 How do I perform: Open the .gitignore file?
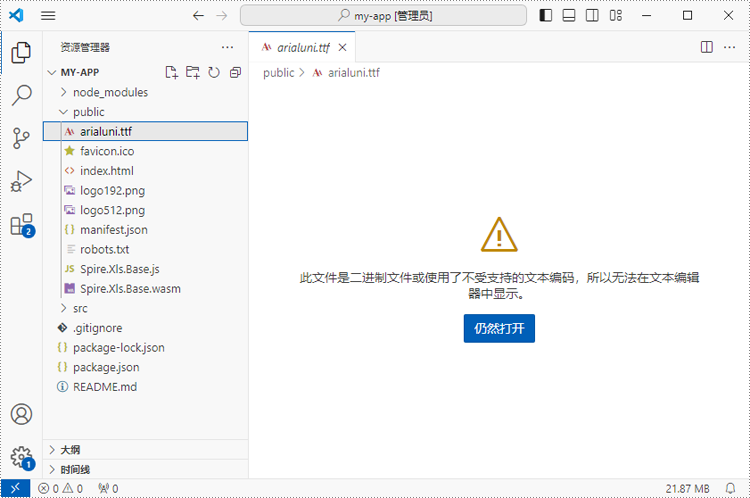click(x=145, y=328)
